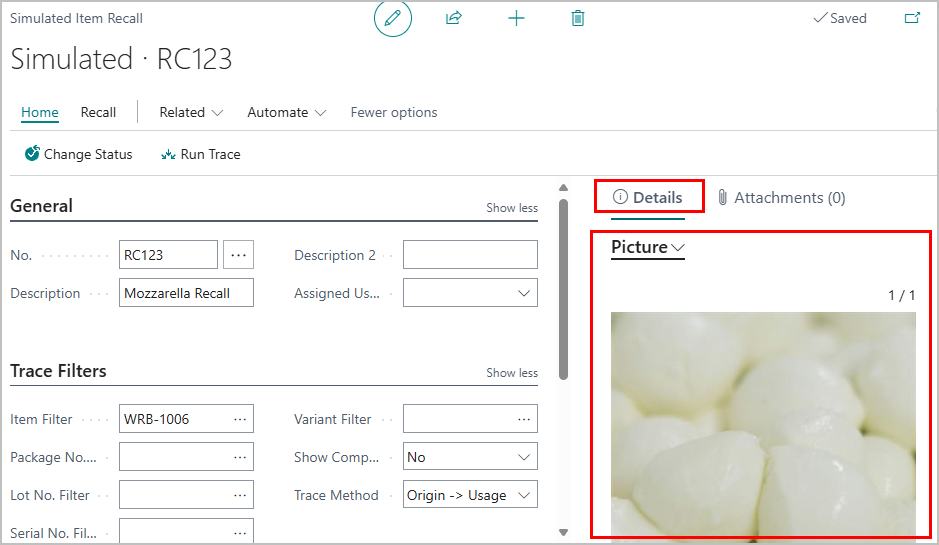Expand the Automate menu

(x=286, y=112)
